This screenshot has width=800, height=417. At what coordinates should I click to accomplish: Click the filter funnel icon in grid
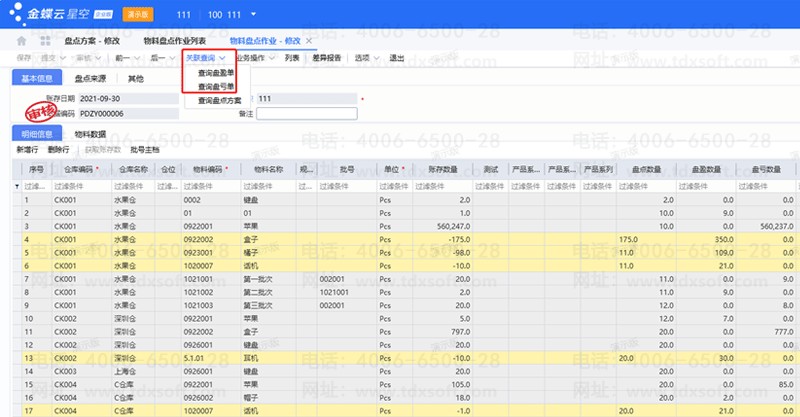(16, 186)
